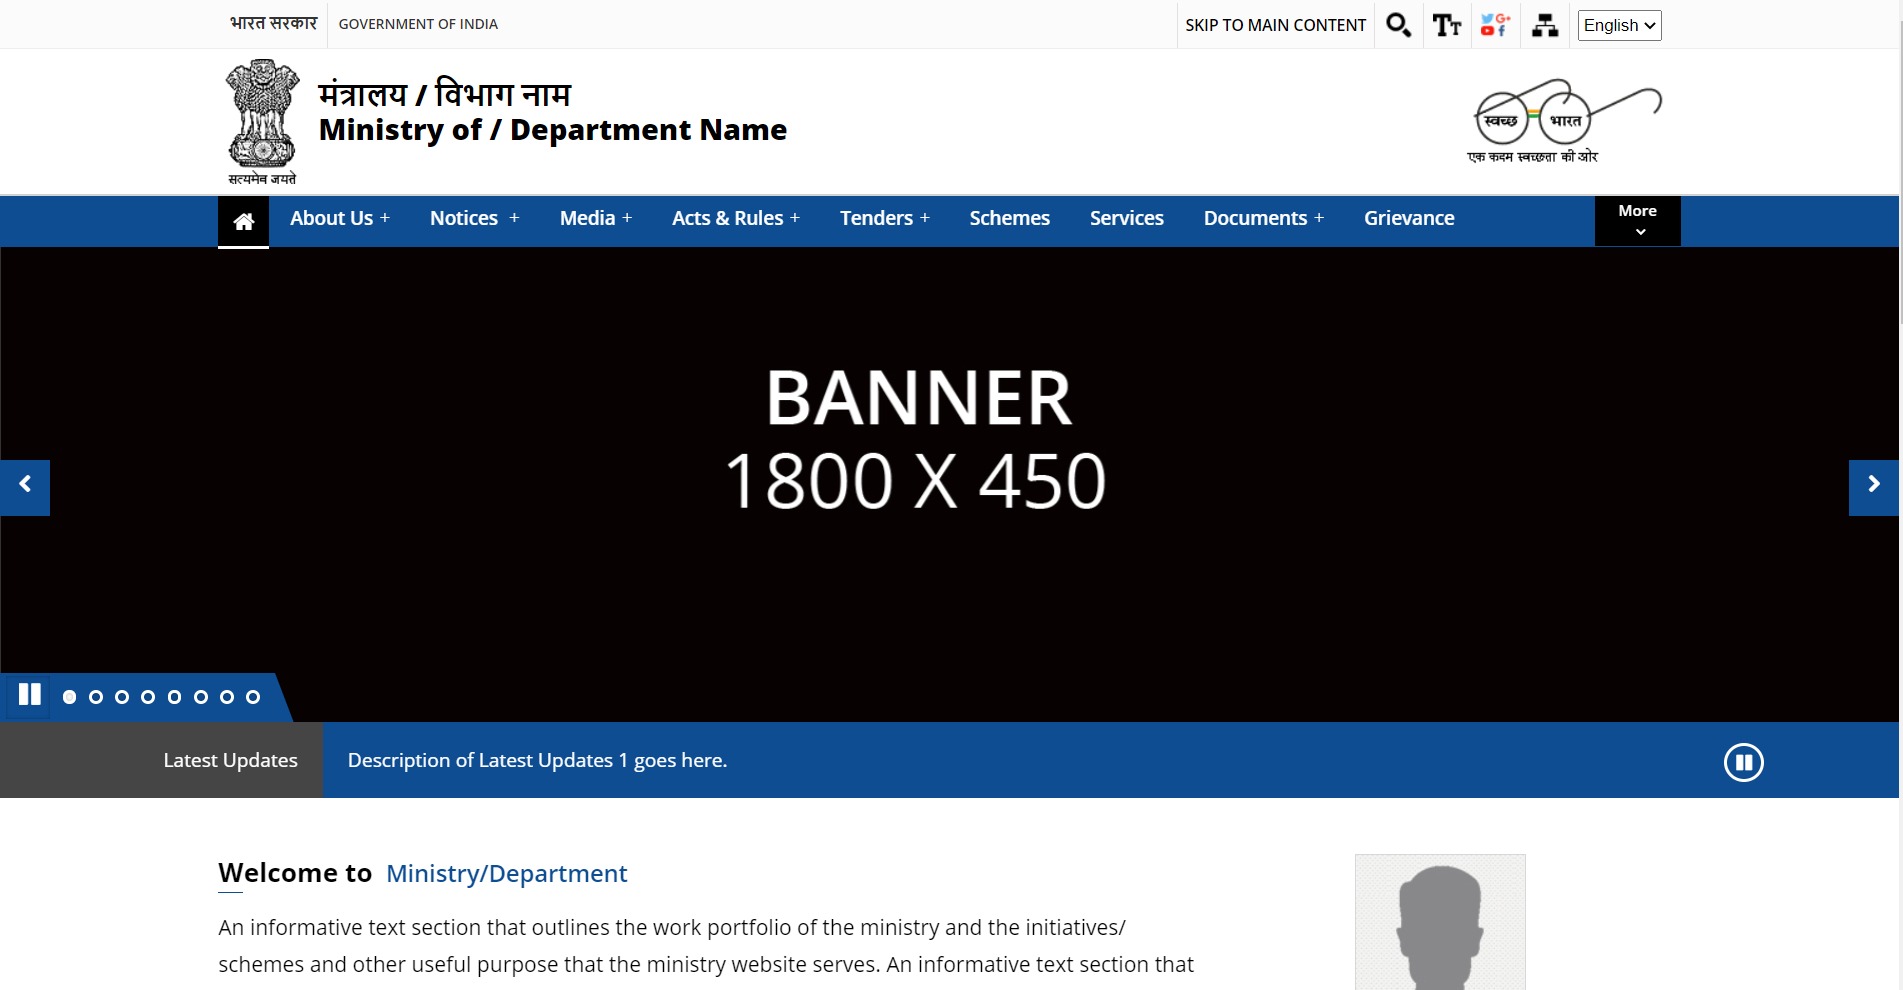Select the second banner slide dot
This screenshot has height=990, width=1903.
point(96,697)
